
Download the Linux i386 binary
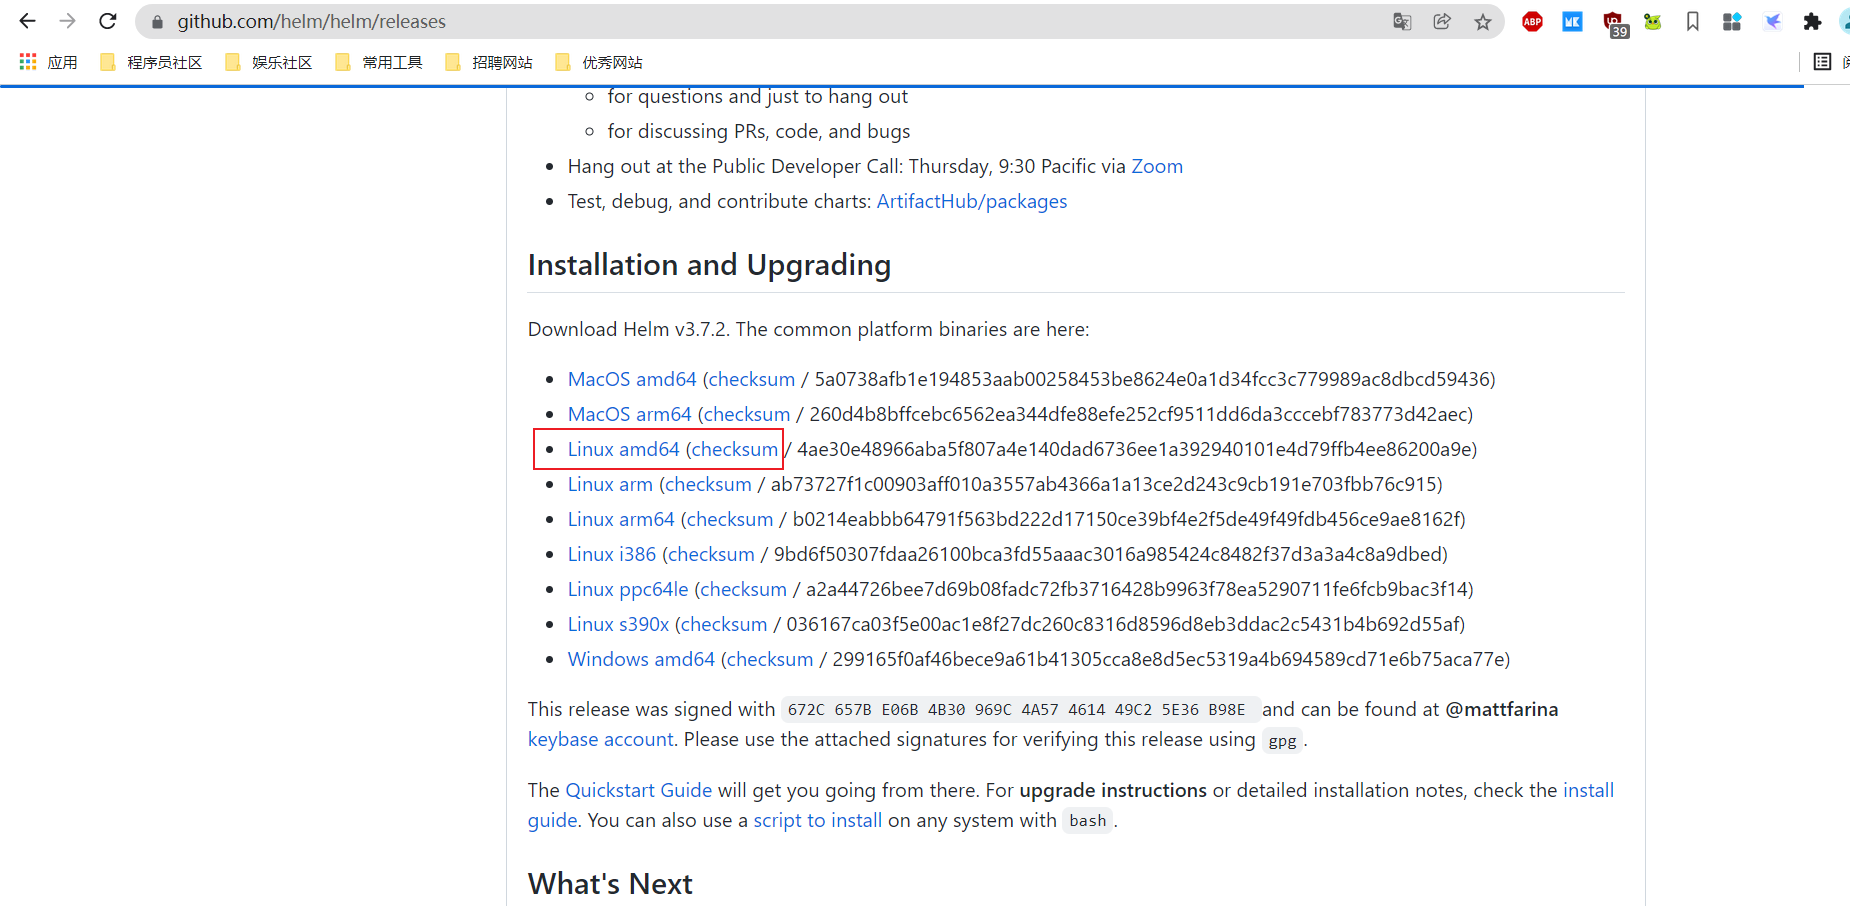tap(612, 554)
